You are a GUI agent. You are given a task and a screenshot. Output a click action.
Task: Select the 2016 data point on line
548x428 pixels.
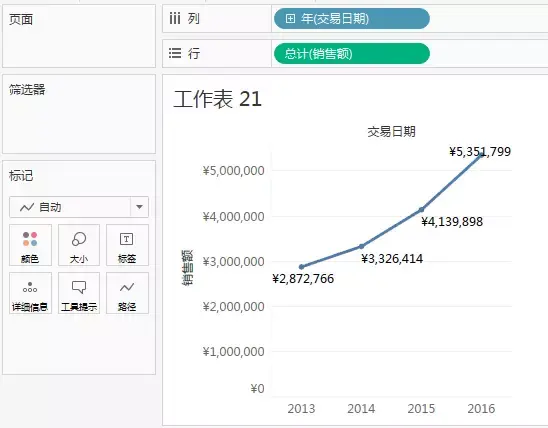pos(482,154)
